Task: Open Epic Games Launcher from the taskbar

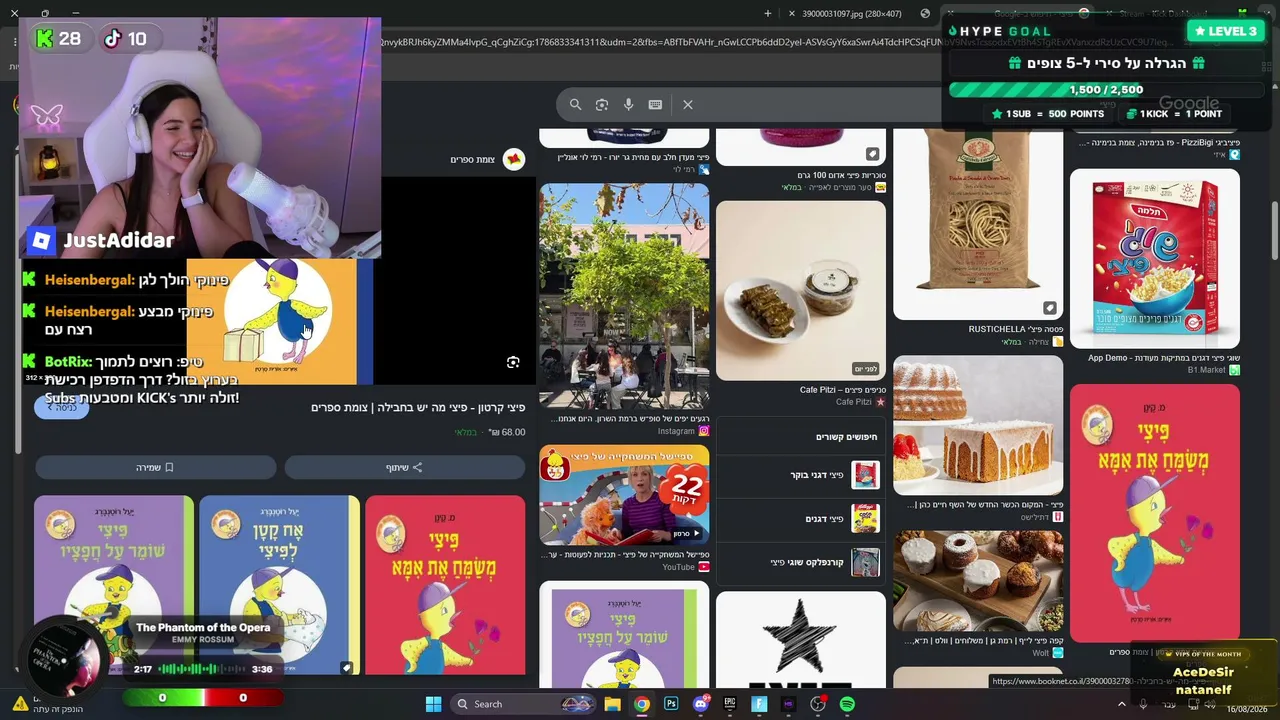Action: (x=729, y=704)
